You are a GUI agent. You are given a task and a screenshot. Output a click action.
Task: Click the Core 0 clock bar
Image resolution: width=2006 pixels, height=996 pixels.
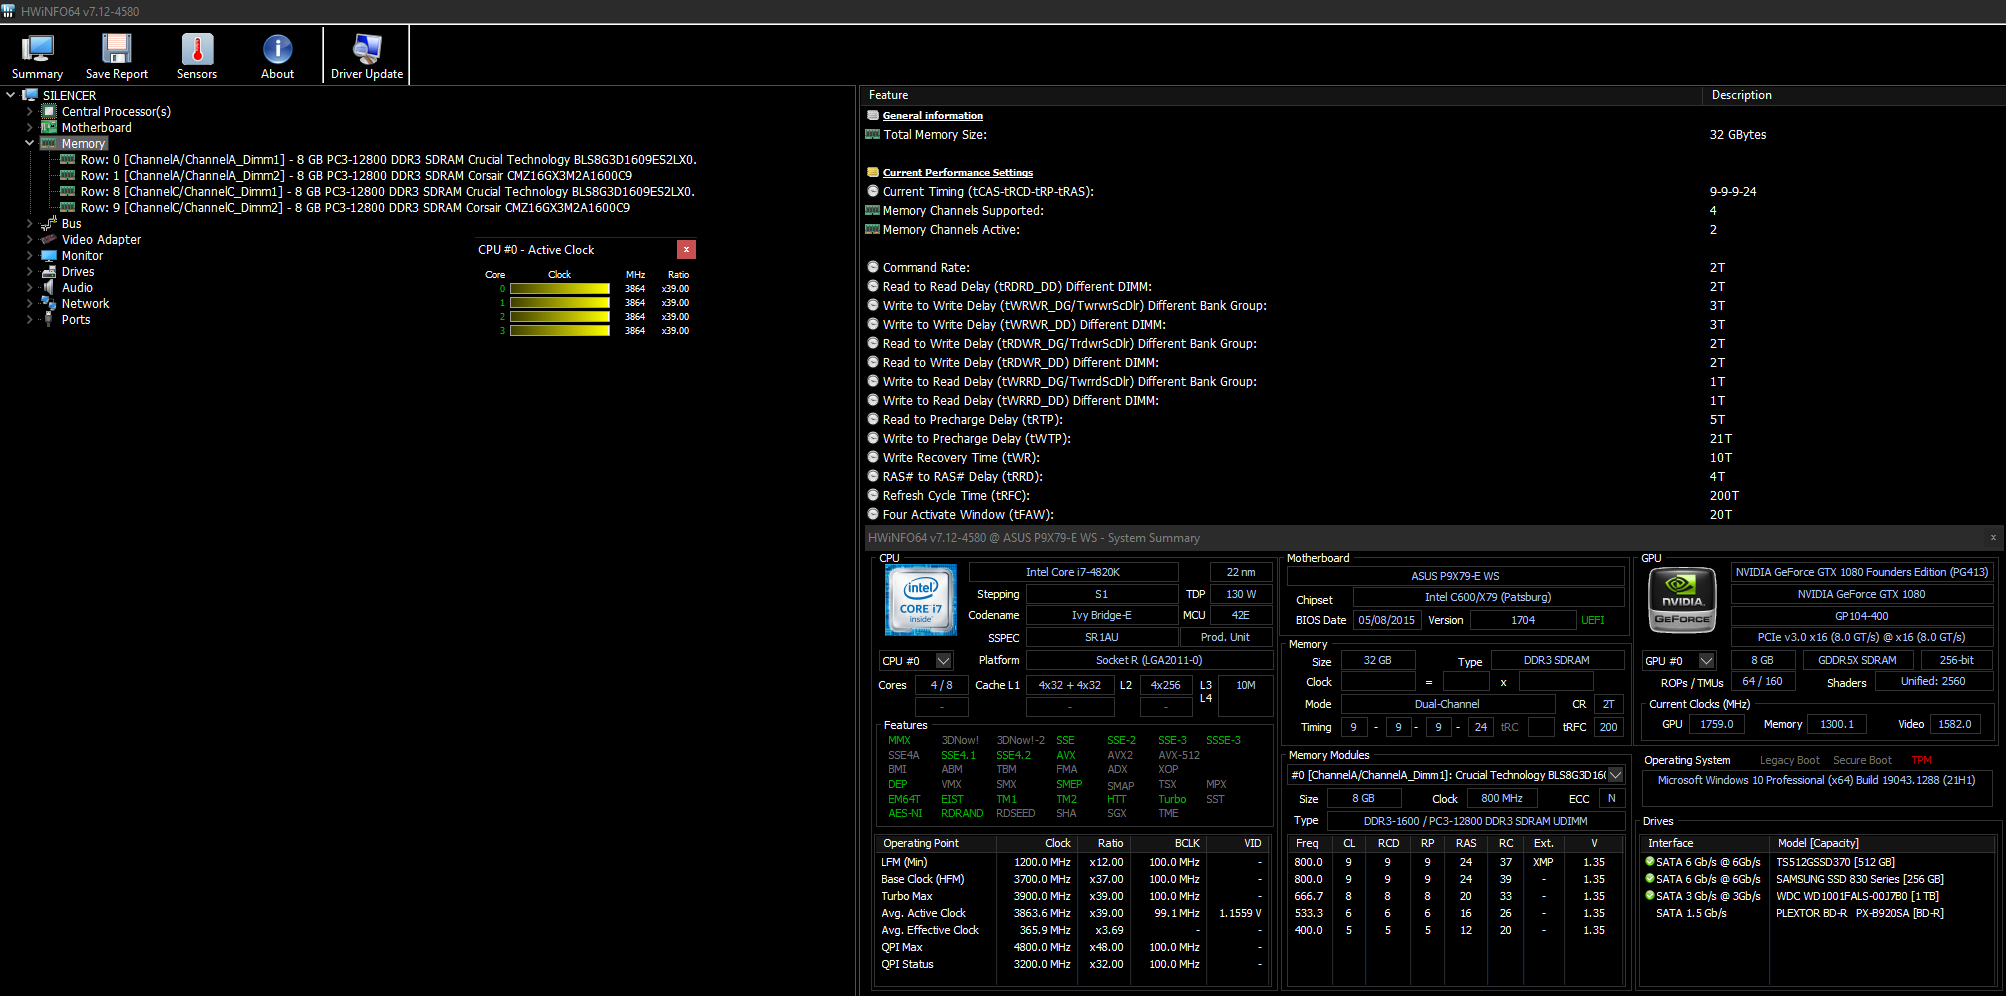560,289
